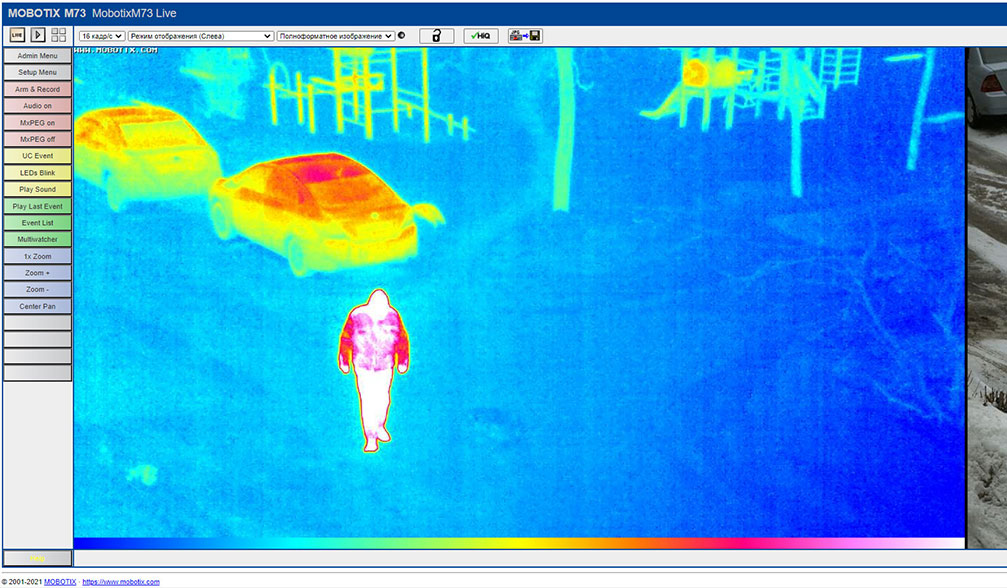This screenshot has height=588, width=1007.
Task: Open the Полноформатное изображение dropdown
Action: pos(335,36)
